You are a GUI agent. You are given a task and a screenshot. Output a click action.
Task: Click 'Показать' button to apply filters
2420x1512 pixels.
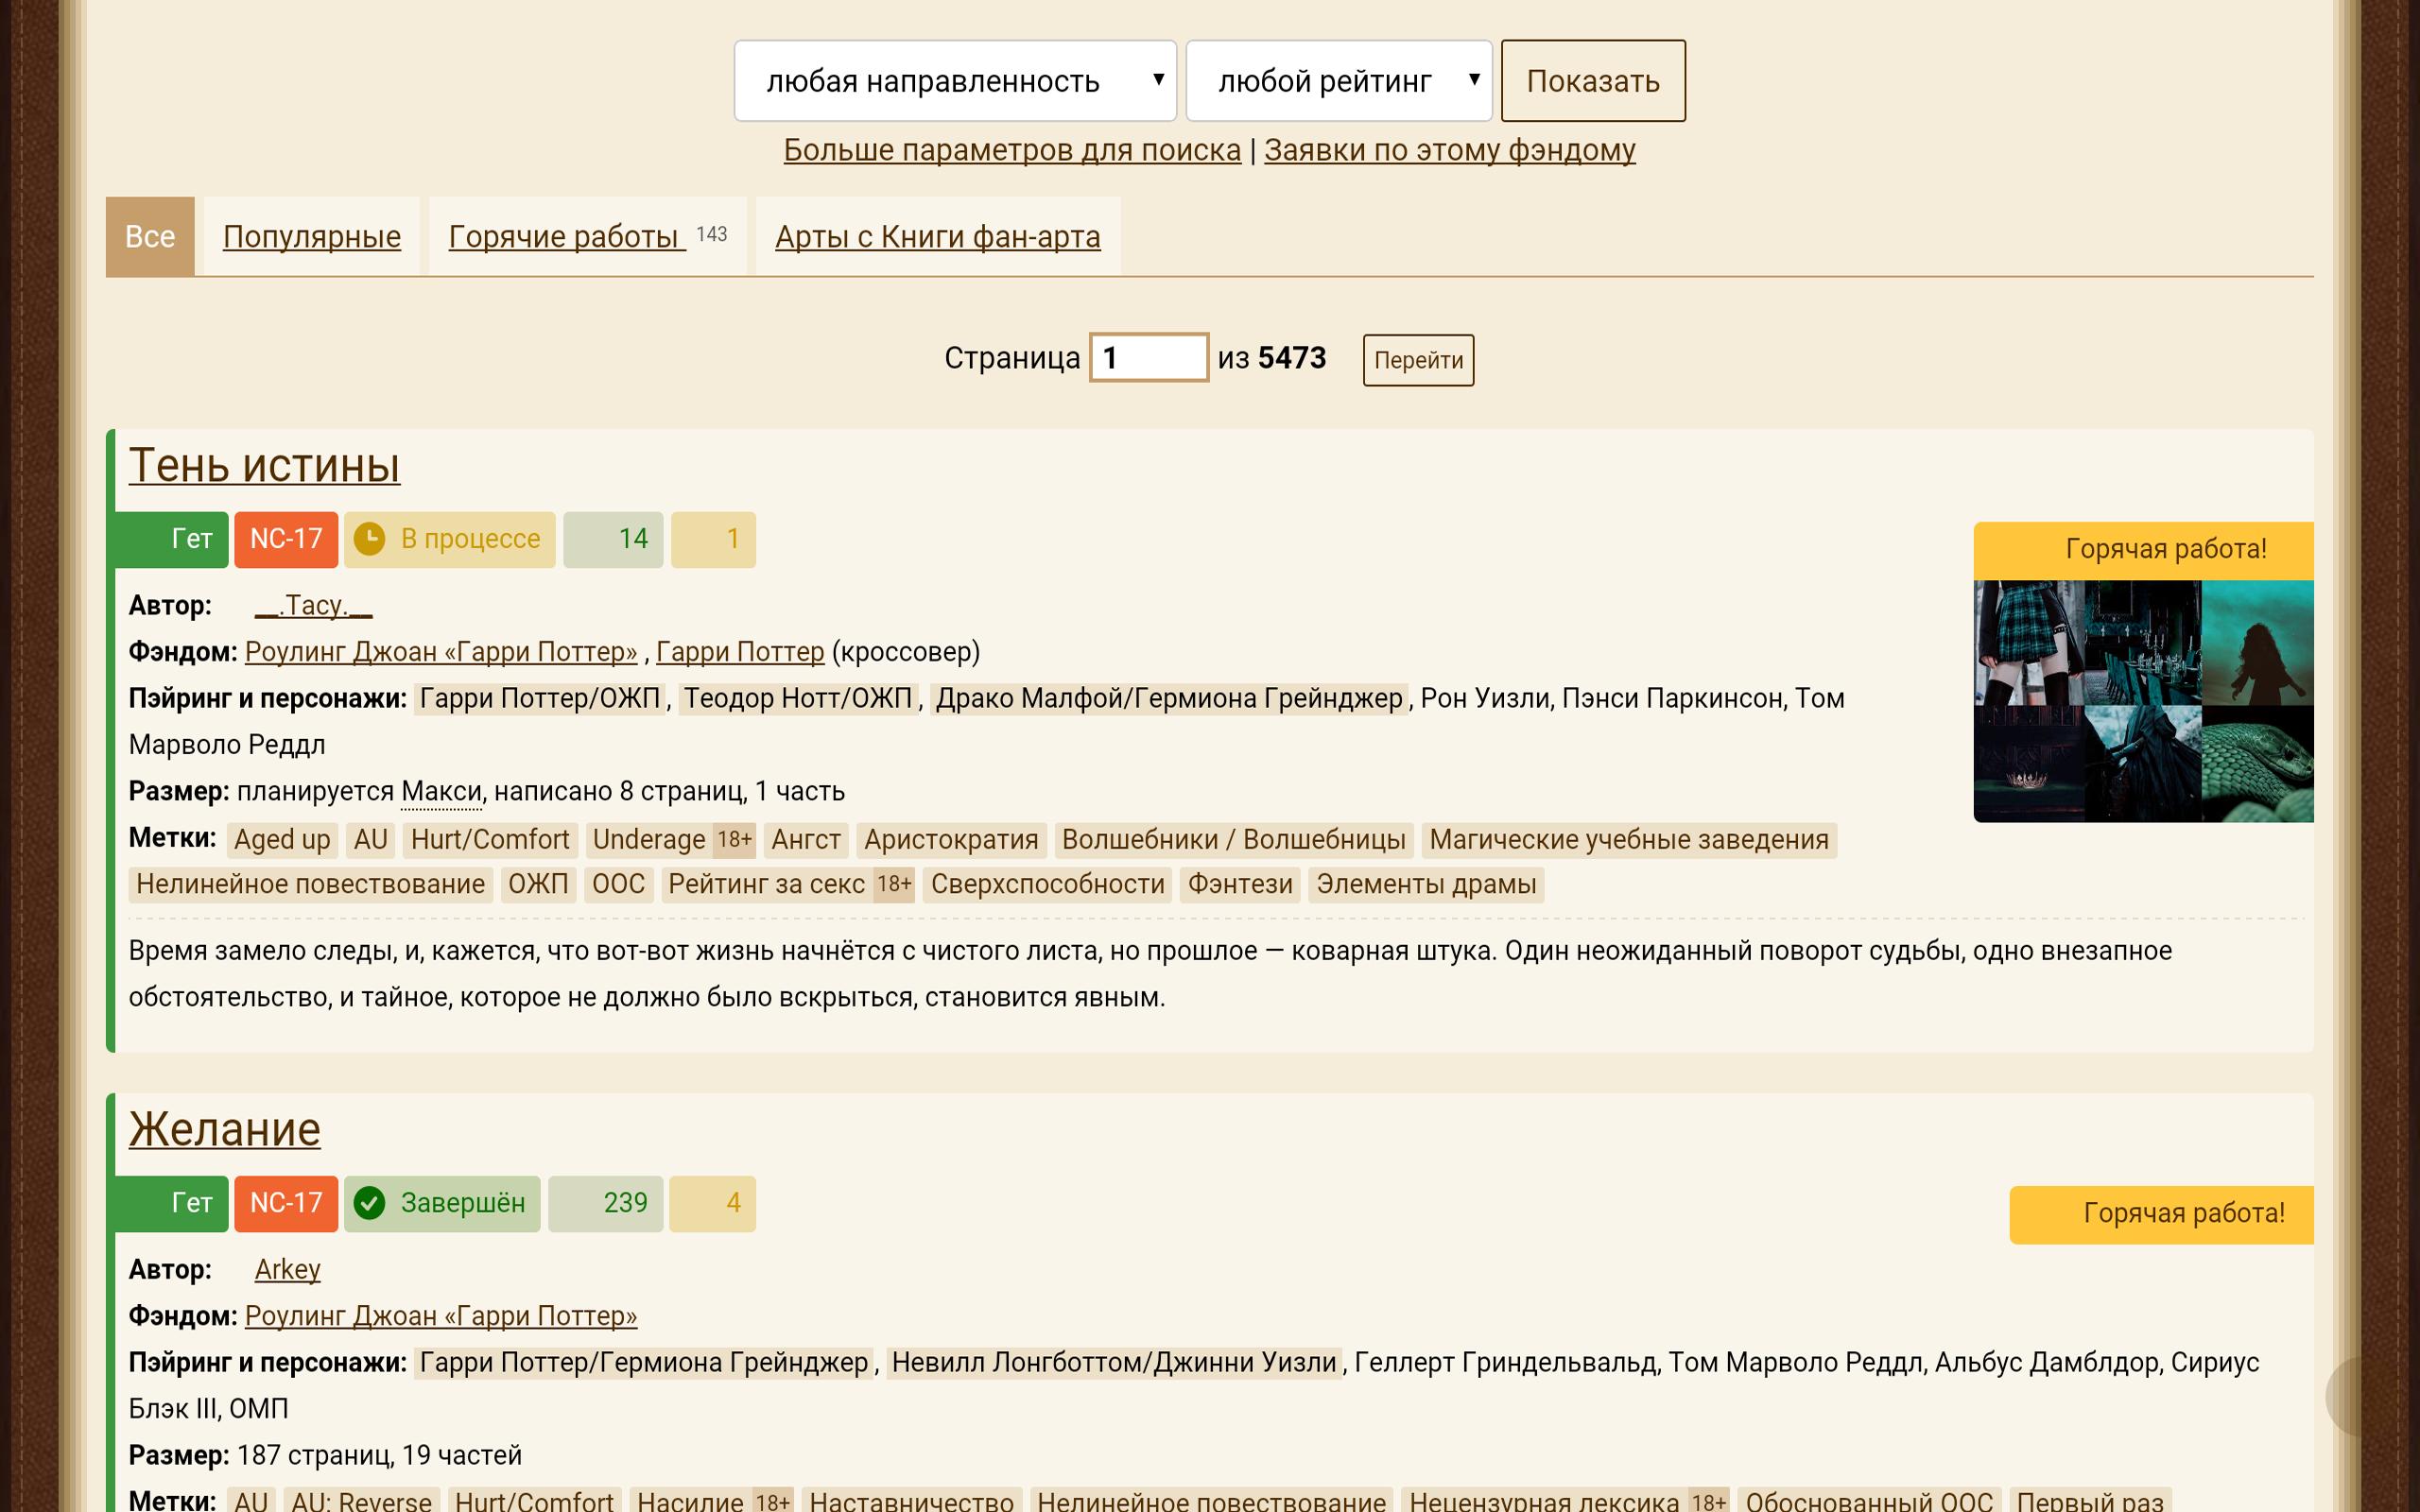tap(1591, 80)
